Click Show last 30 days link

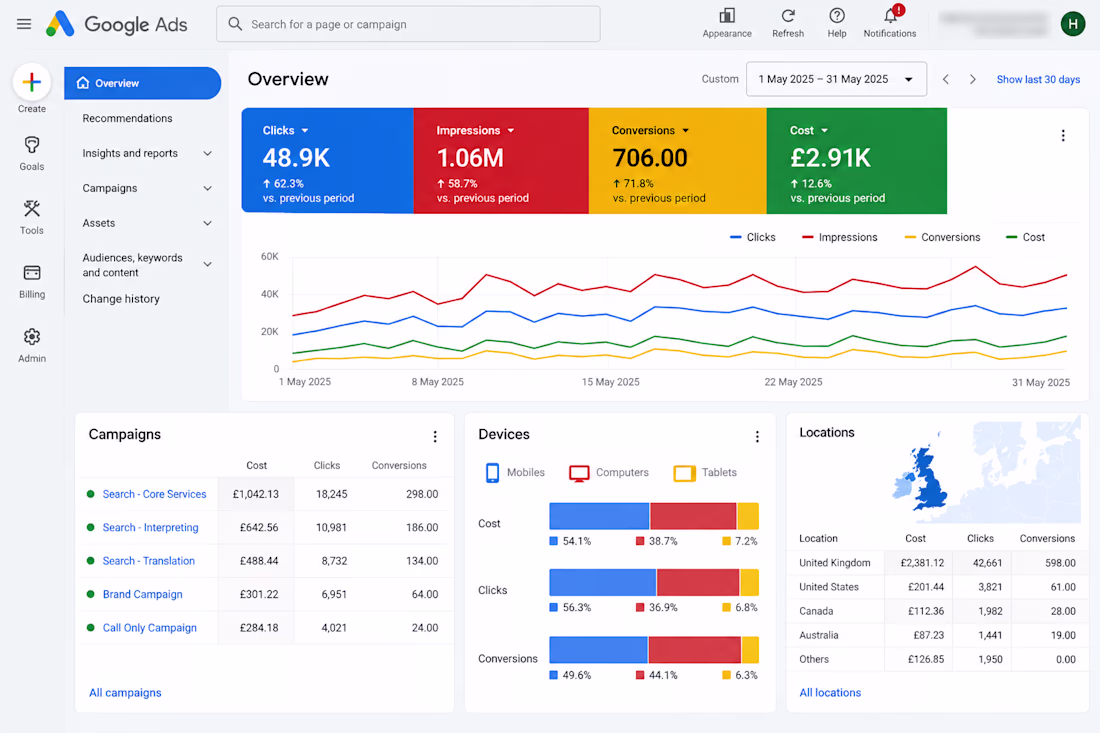click(x=1038, y=79)
